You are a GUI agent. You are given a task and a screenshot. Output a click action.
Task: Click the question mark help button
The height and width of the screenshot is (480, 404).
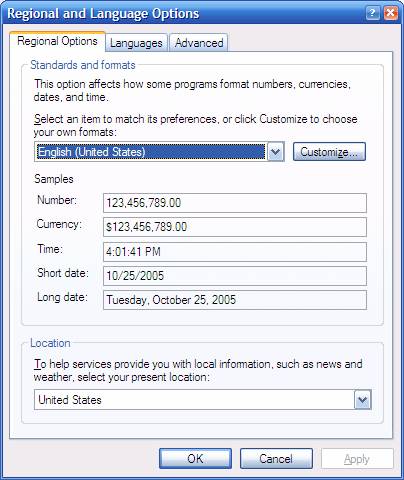click(x=373, y=13)
